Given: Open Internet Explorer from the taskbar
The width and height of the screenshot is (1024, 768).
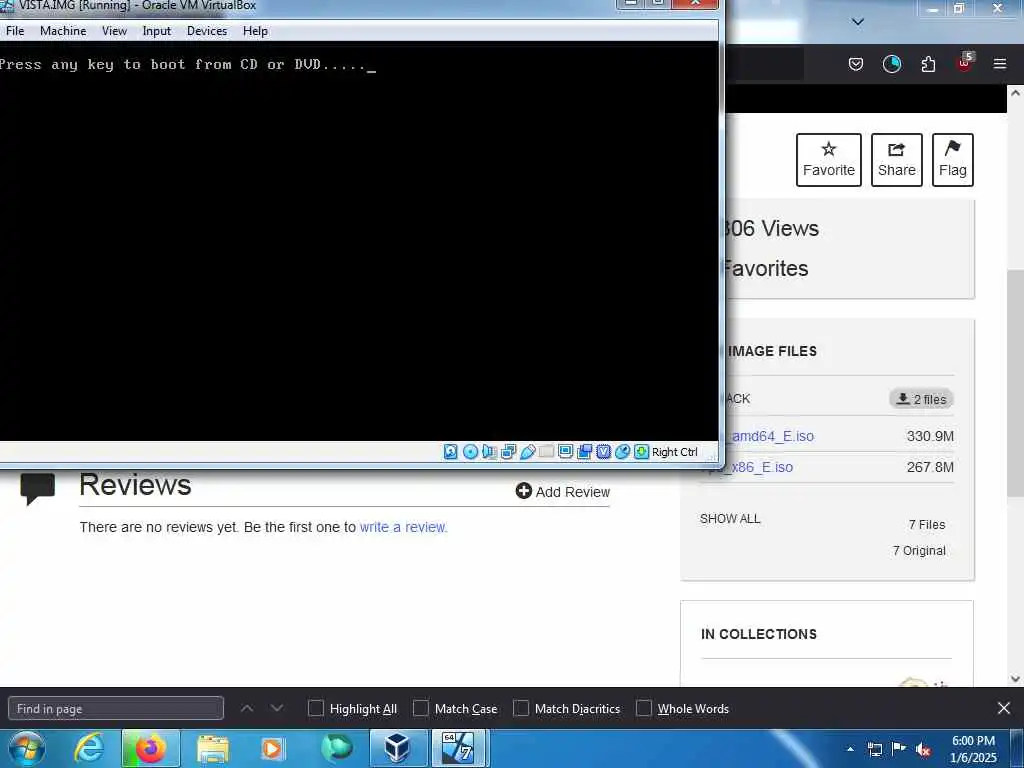Looking at the screenshot, I should (x=89, y=748).
